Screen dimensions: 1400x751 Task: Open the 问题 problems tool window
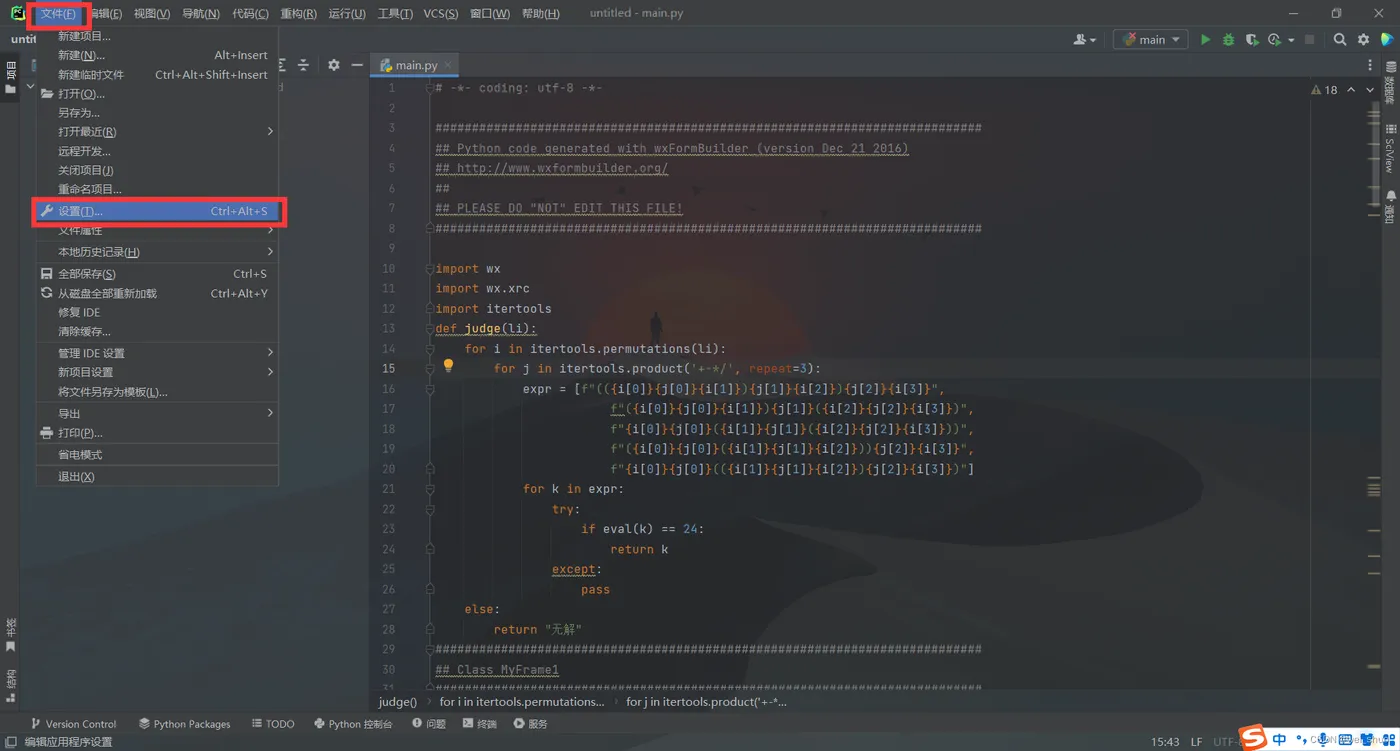[x=429, y=723]
